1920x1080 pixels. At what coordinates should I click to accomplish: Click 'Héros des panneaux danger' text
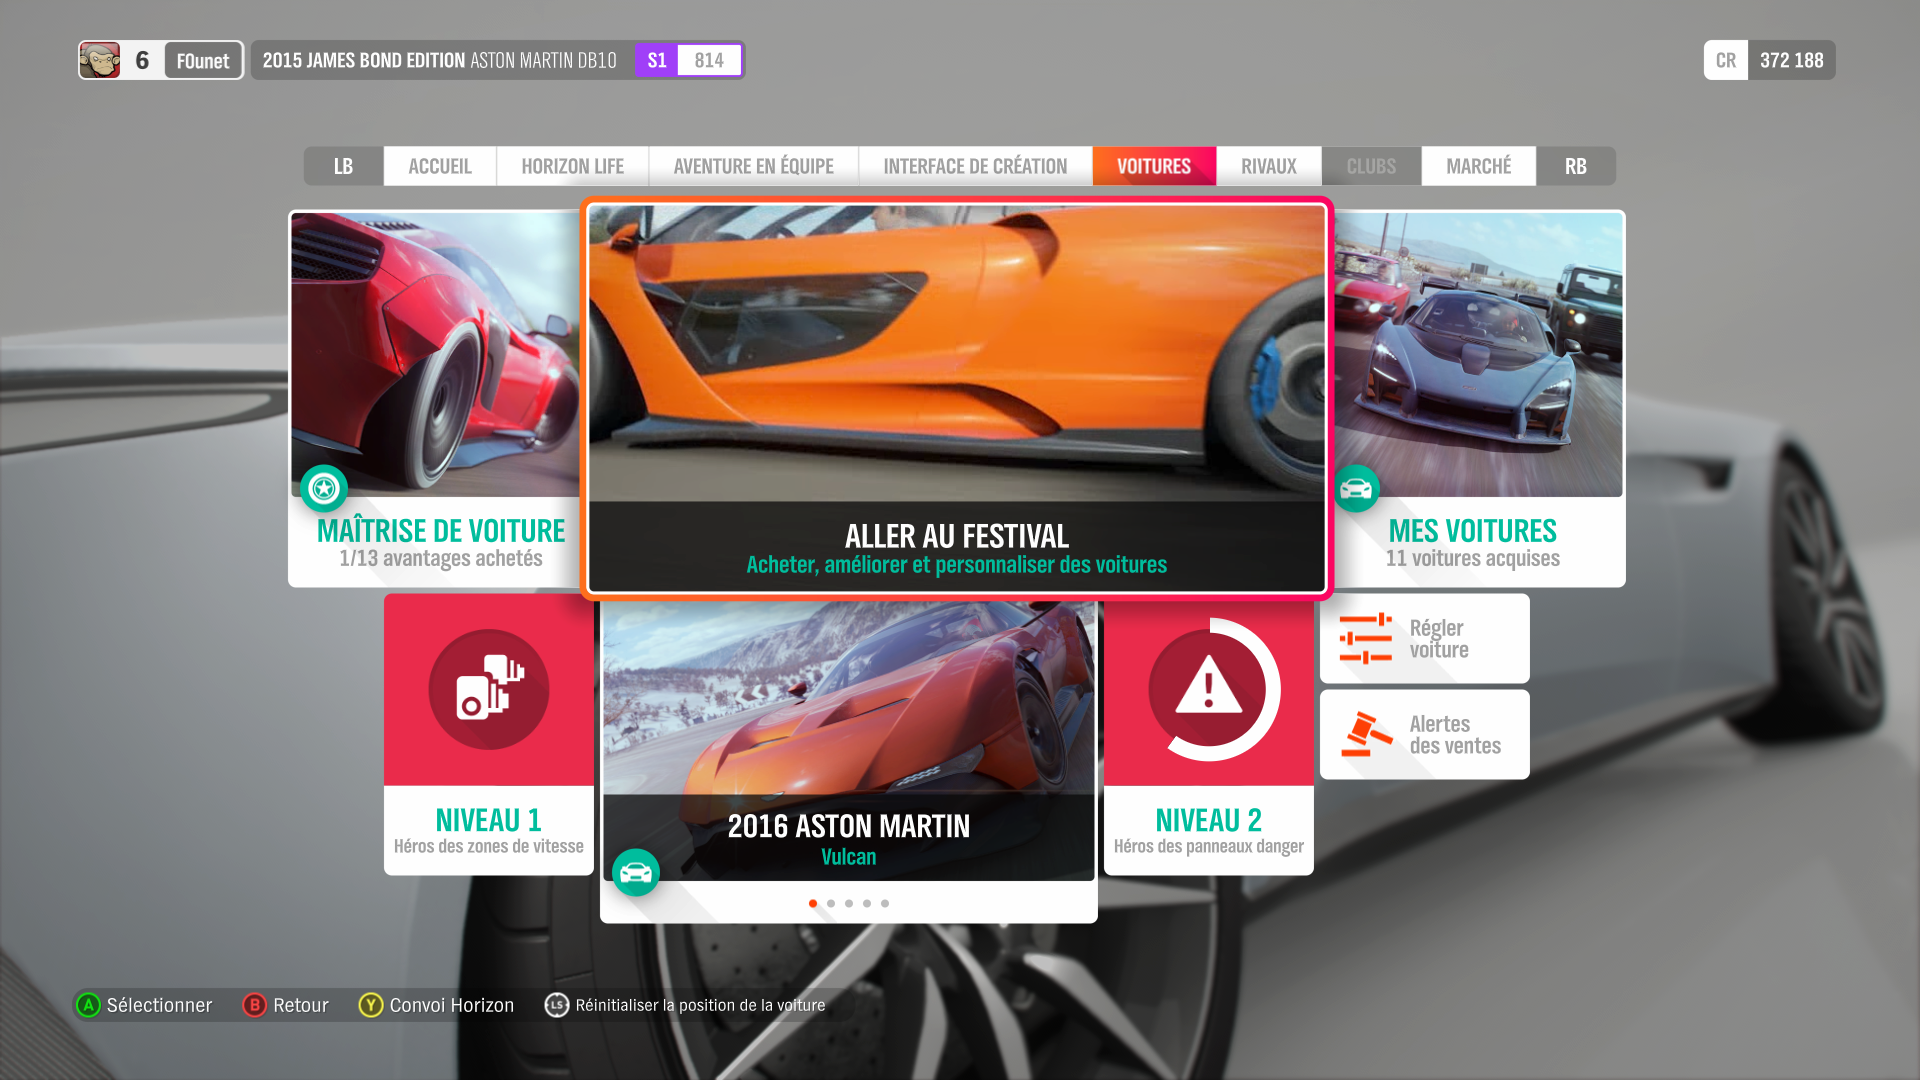pos(1209,846)
